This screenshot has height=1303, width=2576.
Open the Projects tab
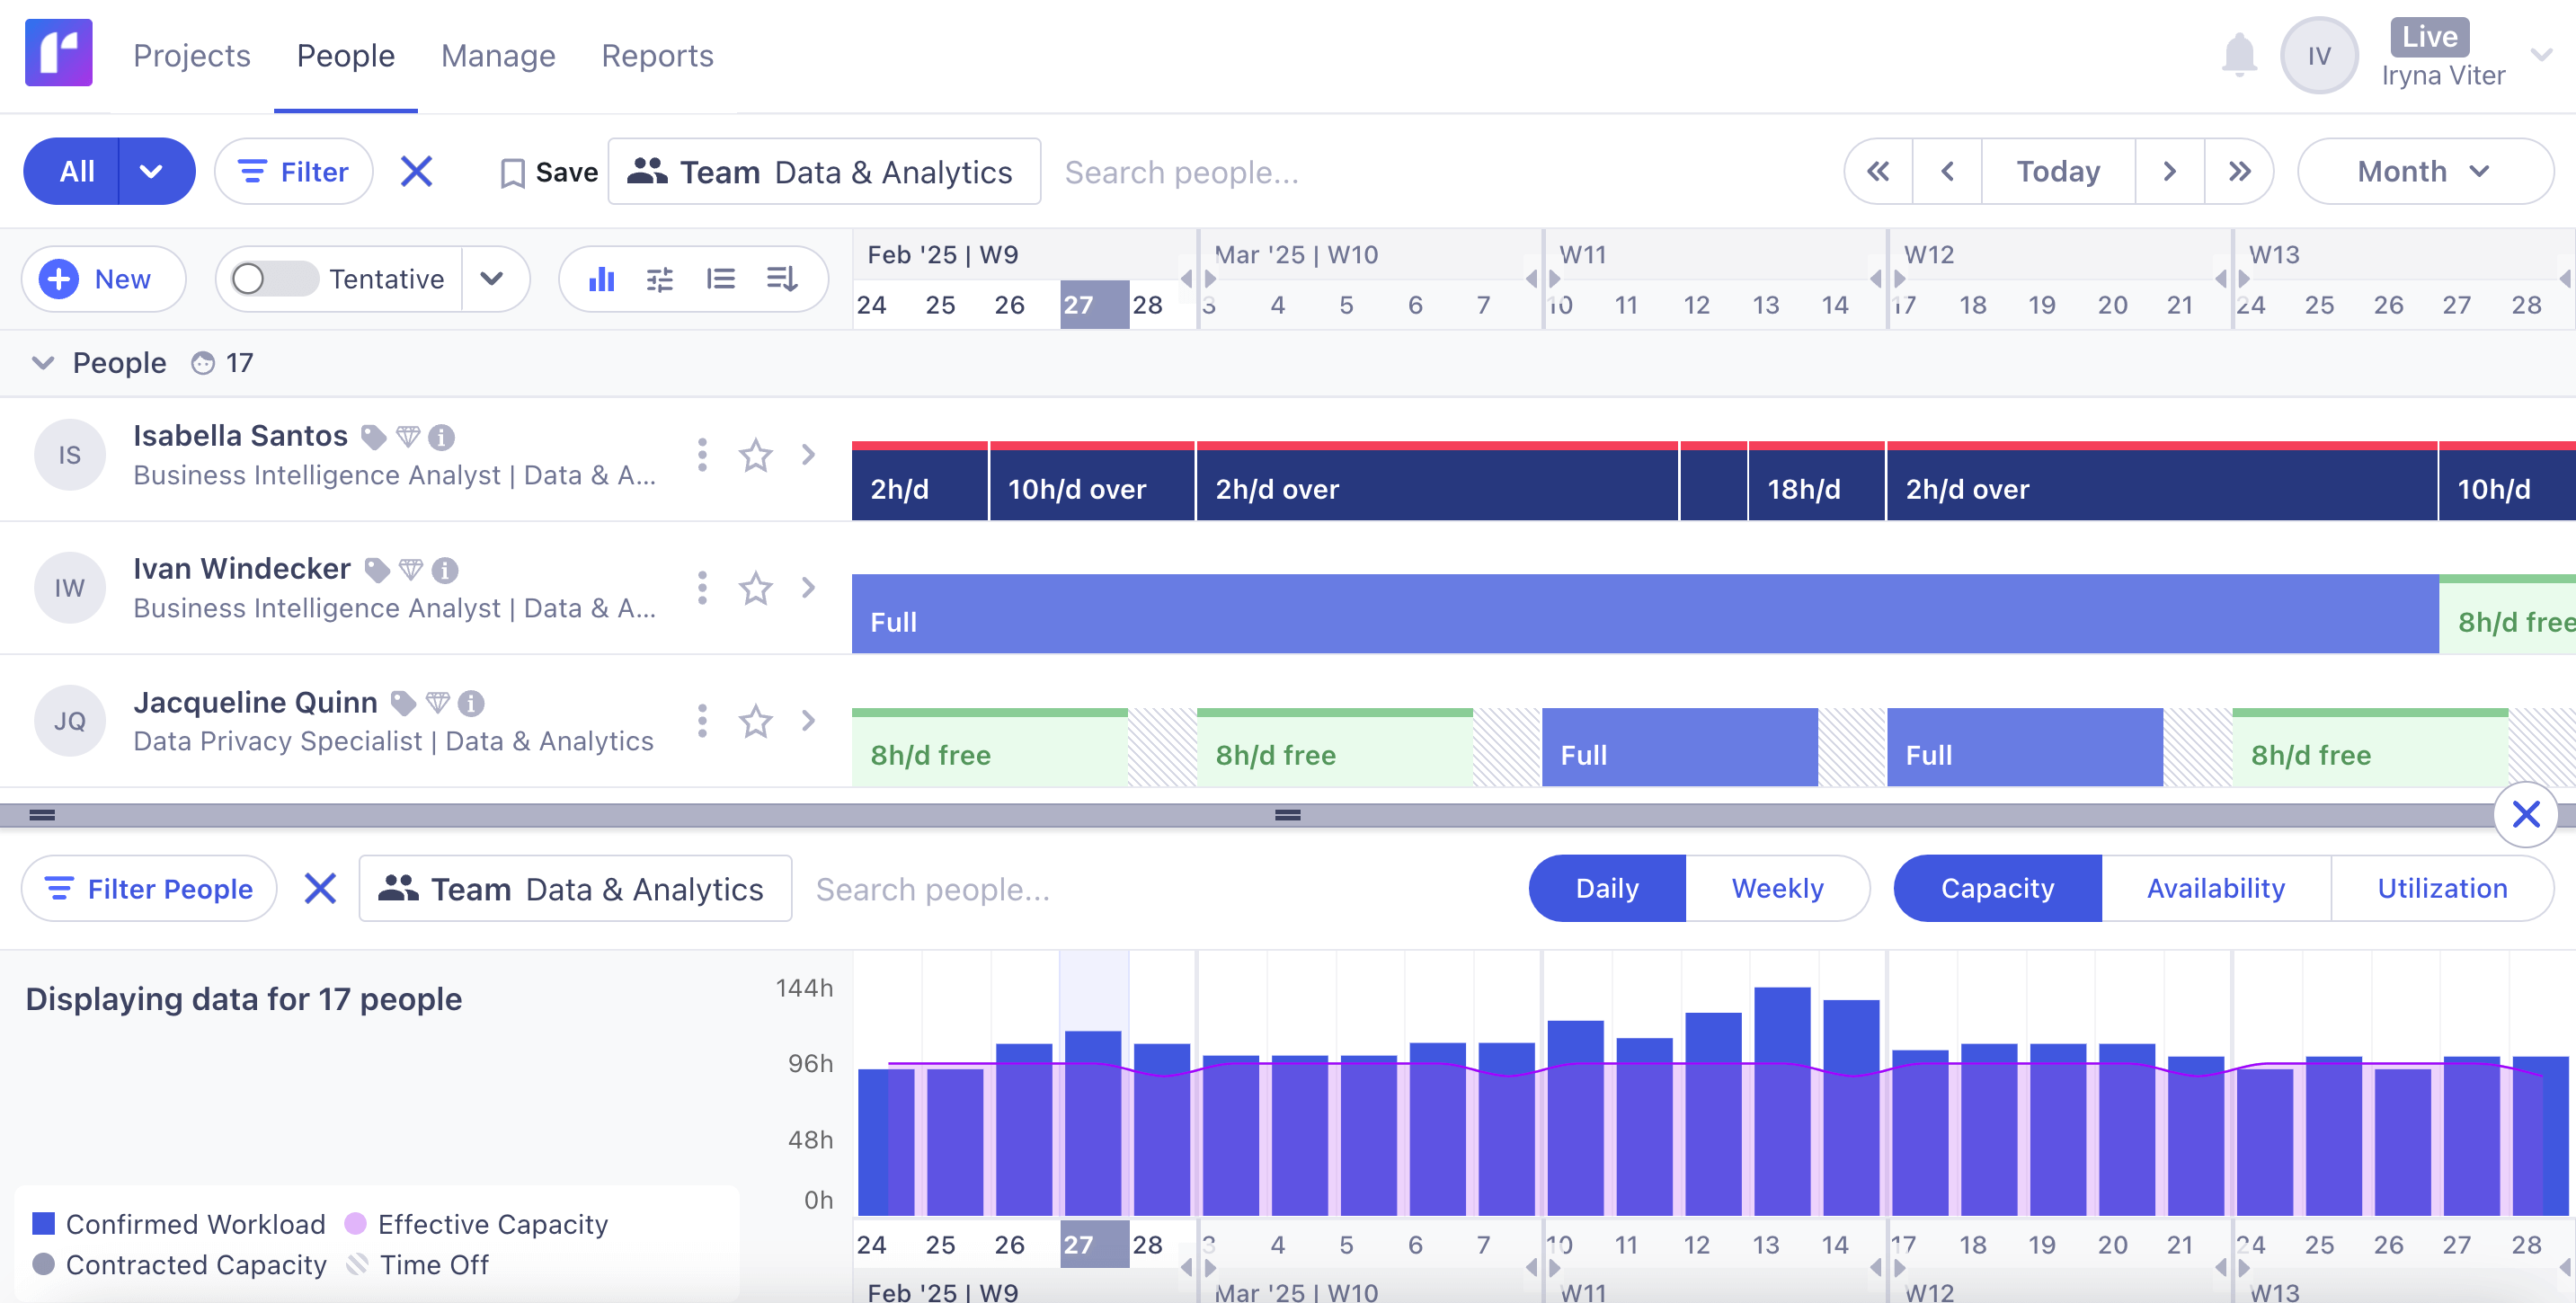(x=191, y=56)
